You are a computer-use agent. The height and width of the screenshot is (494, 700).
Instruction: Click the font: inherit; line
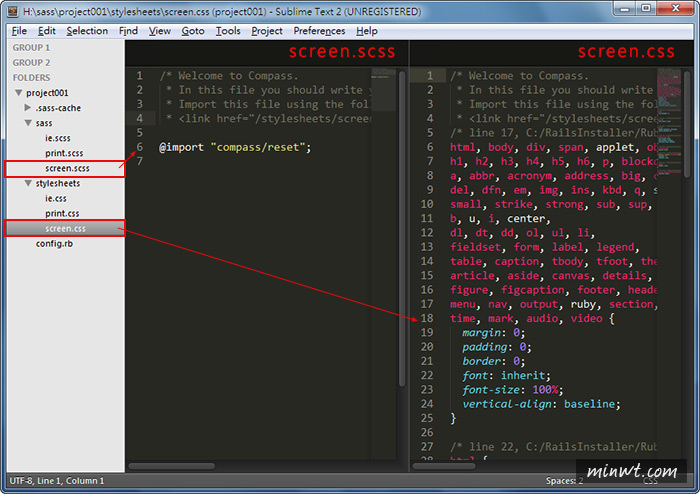[506, 375]
